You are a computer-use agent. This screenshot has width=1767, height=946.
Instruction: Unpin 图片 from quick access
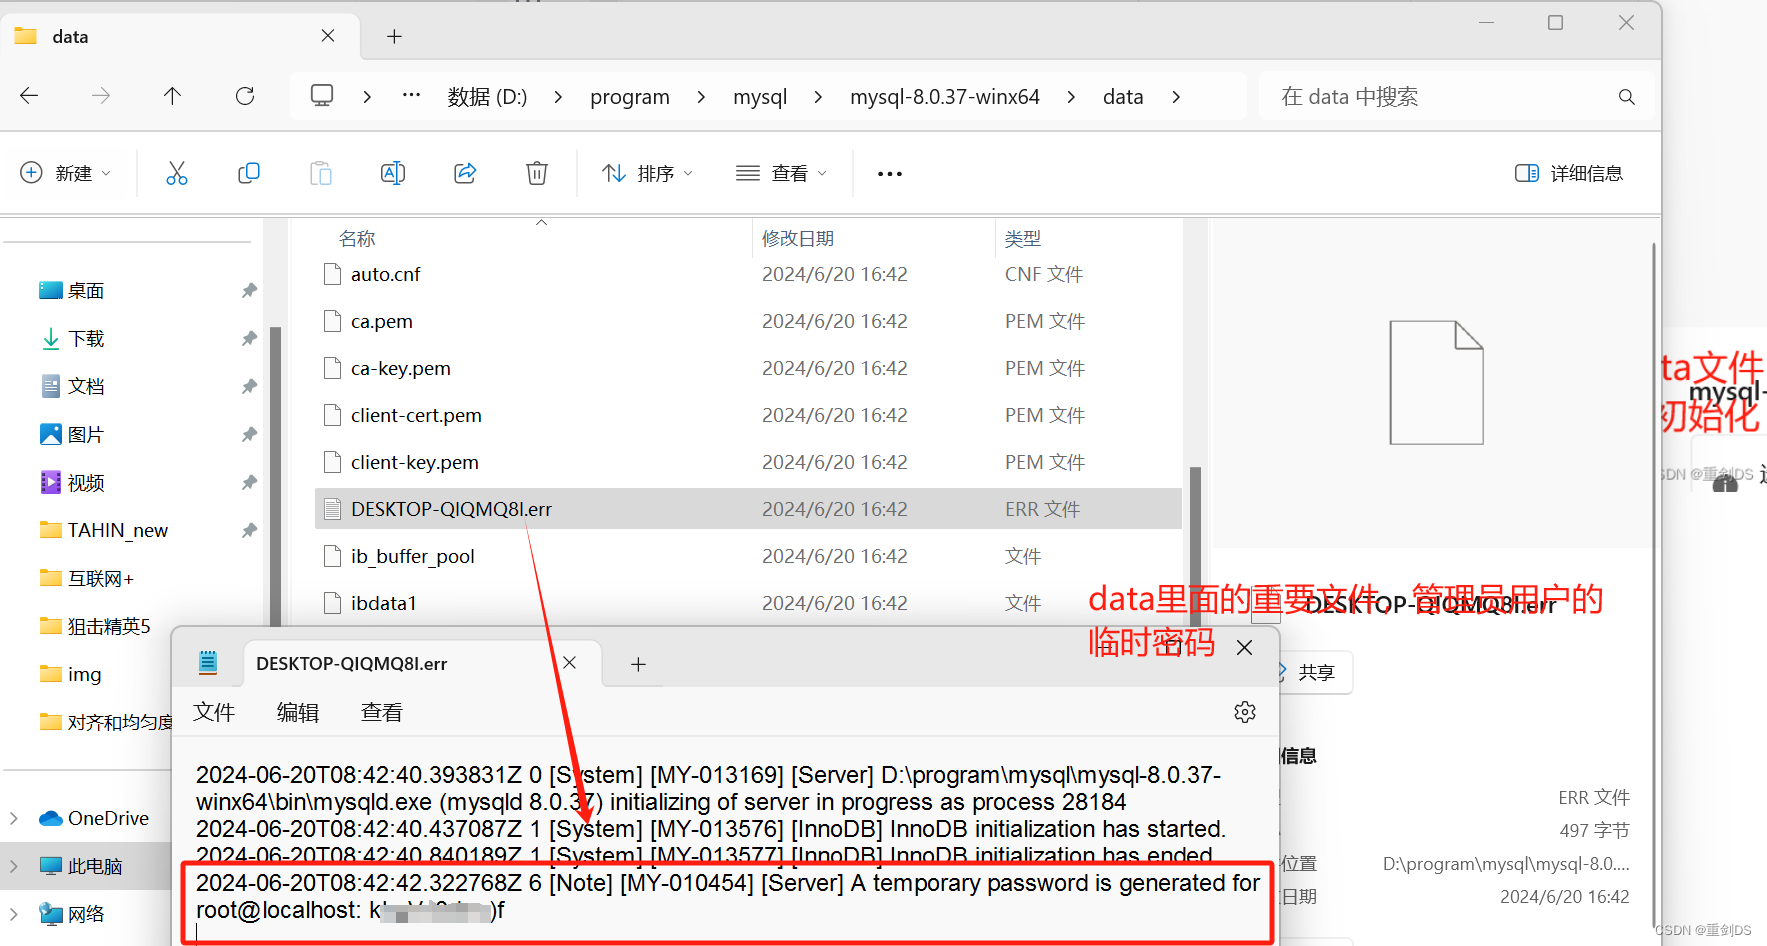[x=249, y=435]
